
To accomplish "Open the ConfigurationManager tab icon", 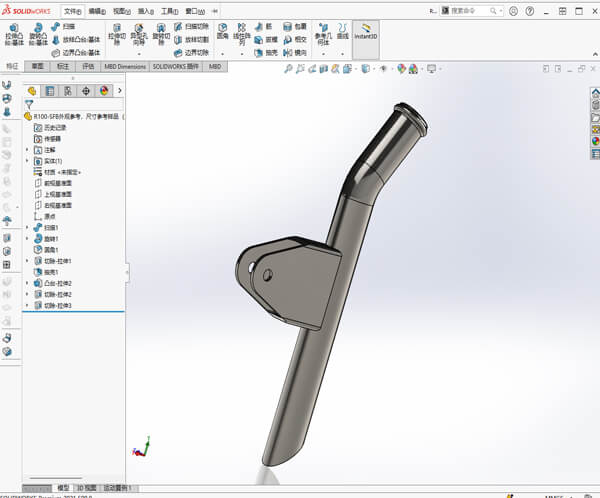I will coord(68,91).
